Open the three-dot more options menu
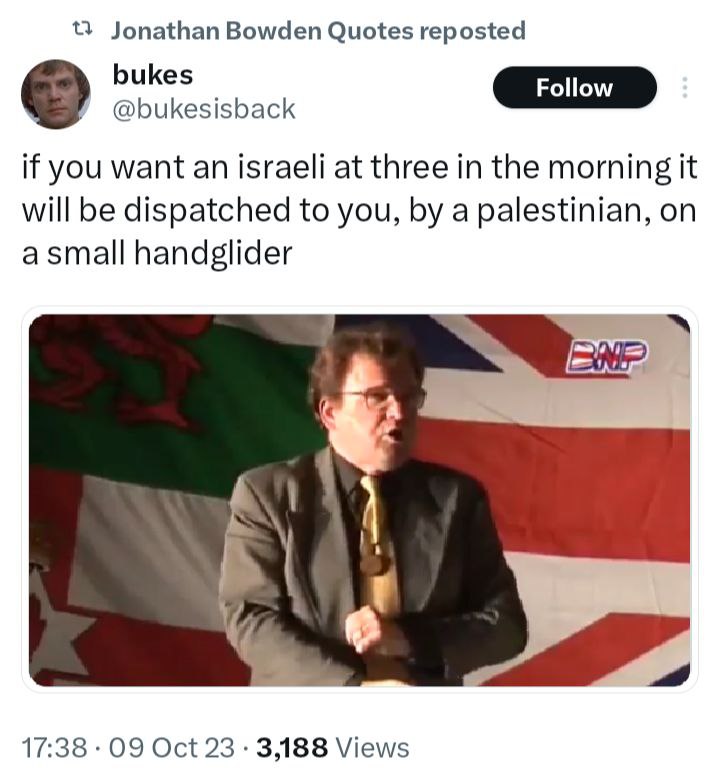720x781 pixels. pos(685,88)
